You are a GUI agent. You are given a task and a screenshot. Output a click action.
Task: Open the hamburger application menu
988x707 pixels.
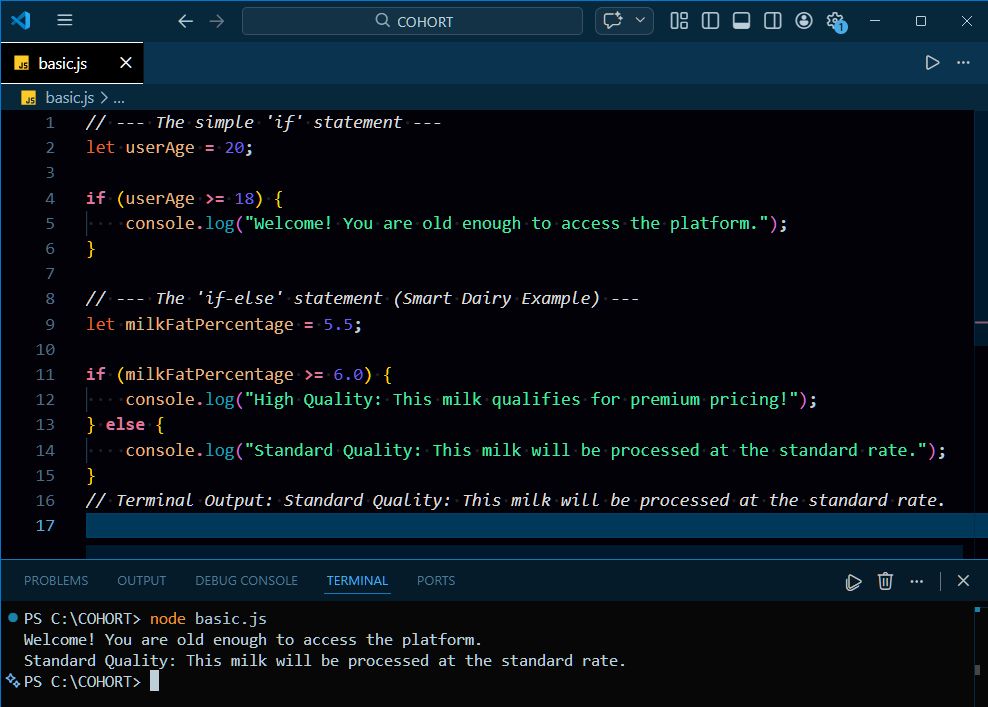point(64,21)
